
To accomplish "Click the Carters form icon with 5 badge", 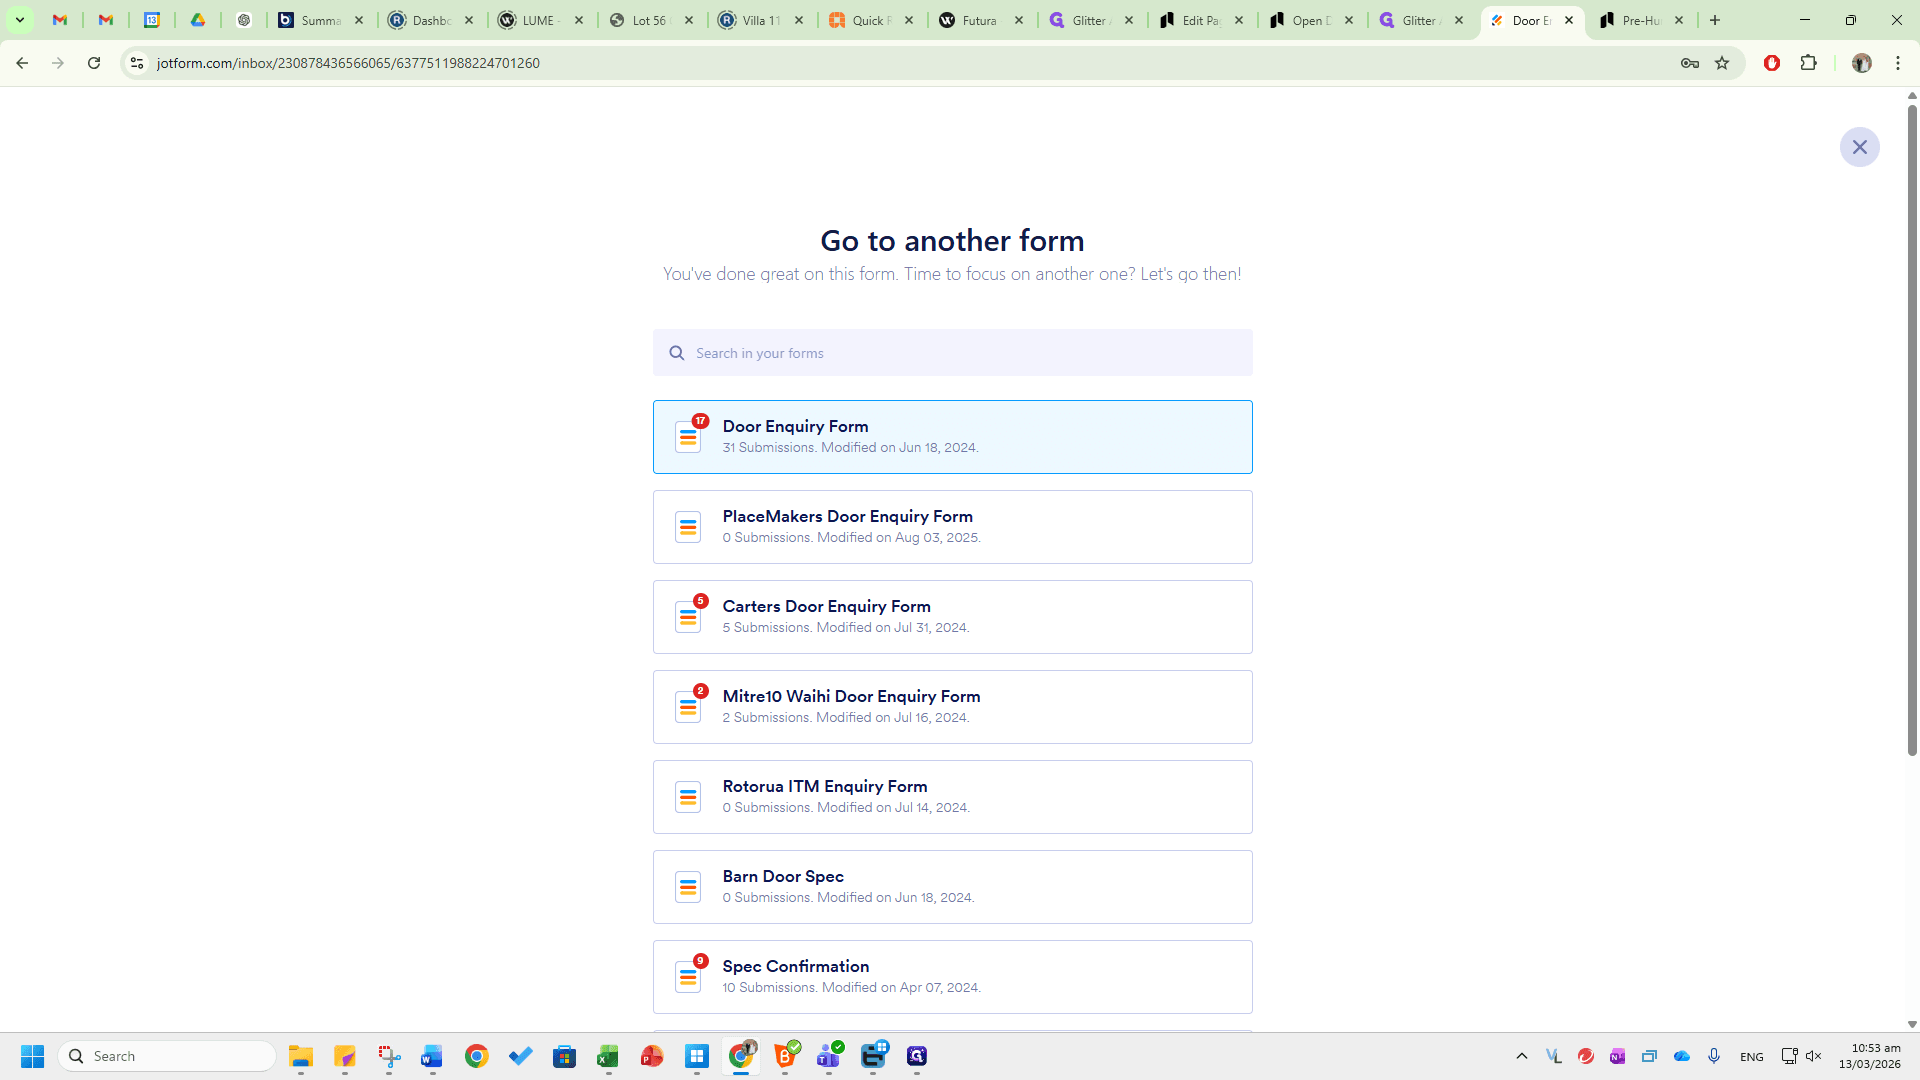I will 688,617.
